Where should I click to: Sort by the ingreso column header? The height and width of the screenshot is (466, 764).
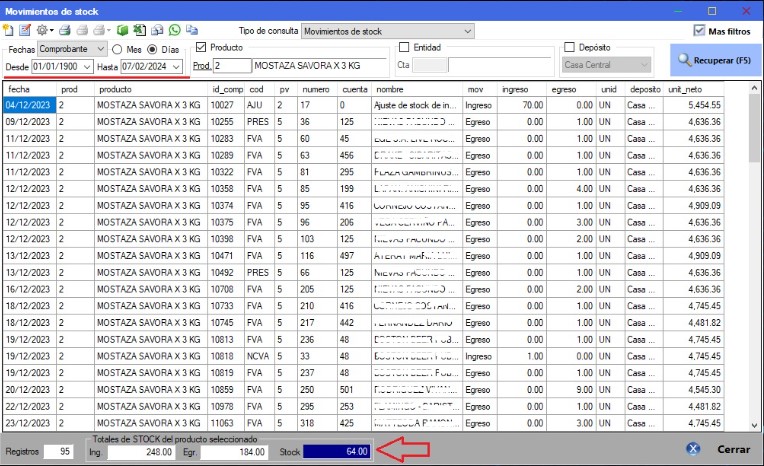(522, 89)
